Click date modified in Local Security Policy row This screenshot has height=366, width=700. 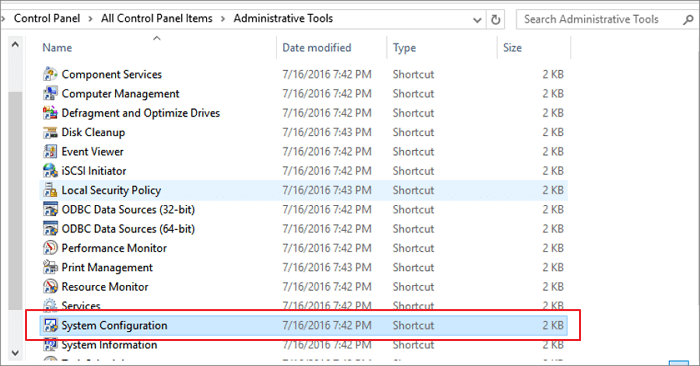[327, 190]
